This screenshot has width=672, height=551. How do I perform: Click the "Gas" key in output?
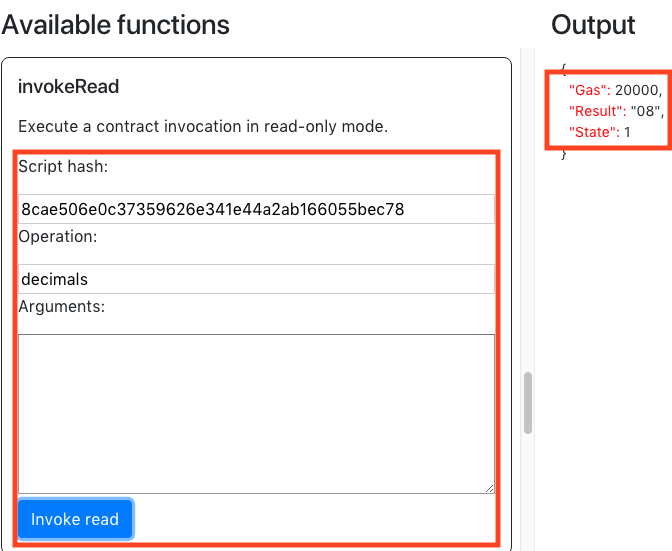pos(589,89)
